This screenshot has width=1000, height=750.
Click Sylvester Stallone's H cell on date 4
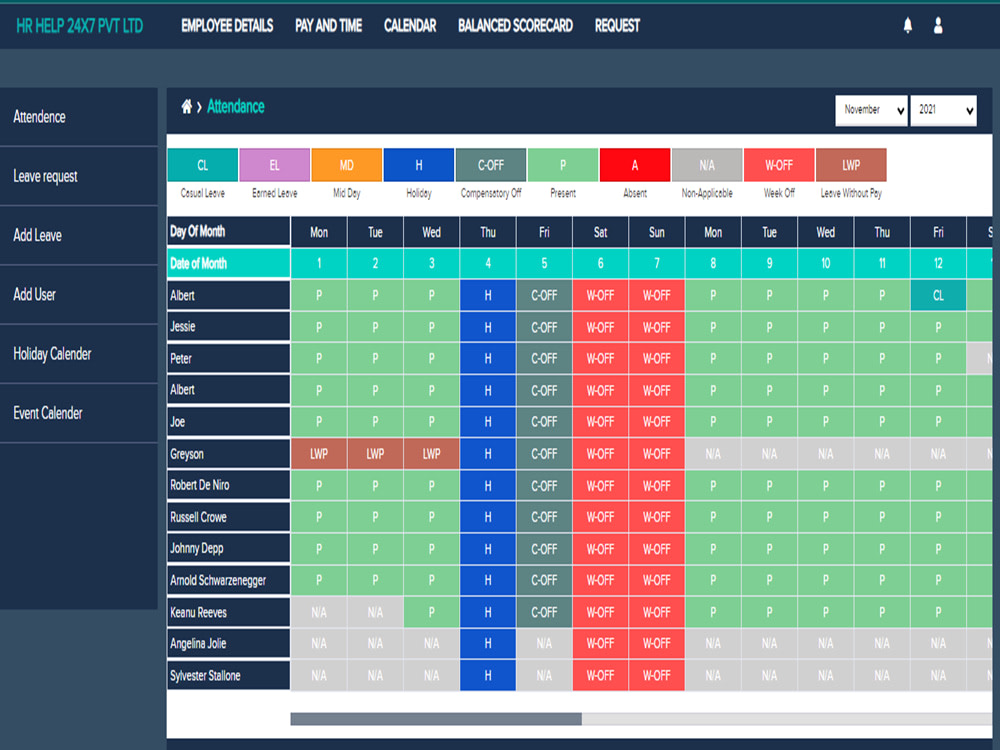[x=488, y=675]
